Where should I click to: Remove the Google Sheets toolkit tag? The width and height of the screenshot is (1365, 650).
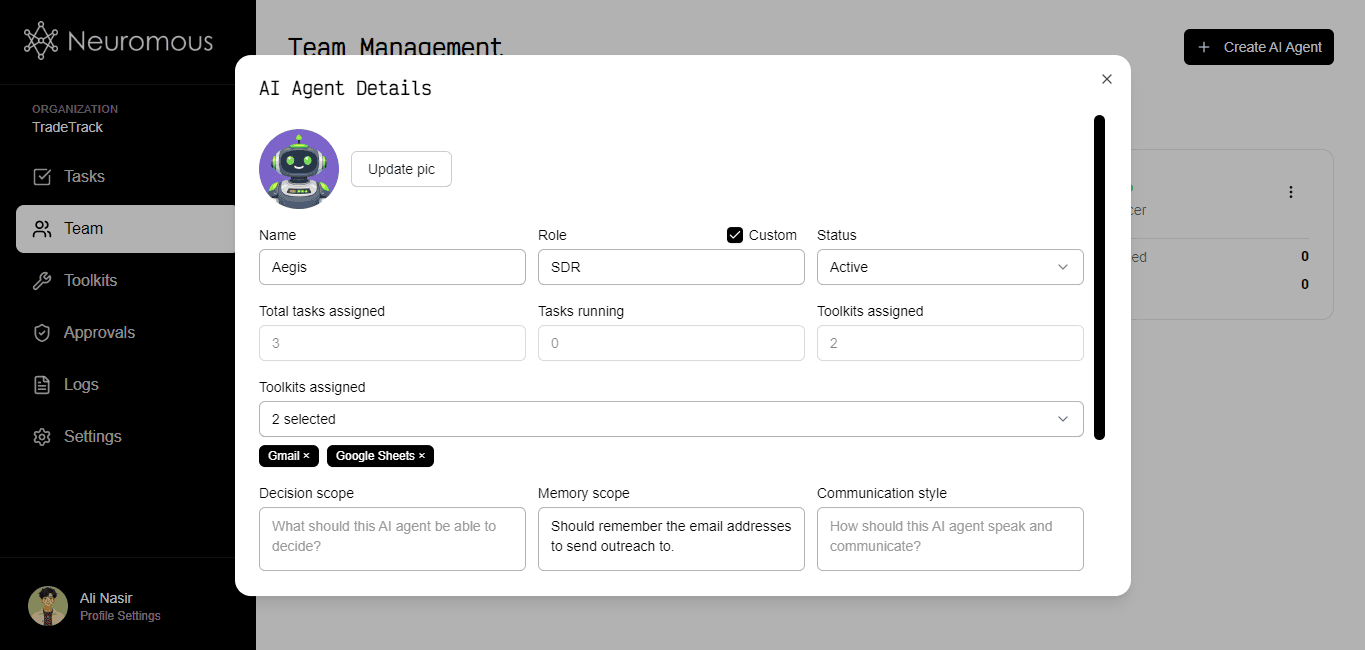[x=422, y=456]
